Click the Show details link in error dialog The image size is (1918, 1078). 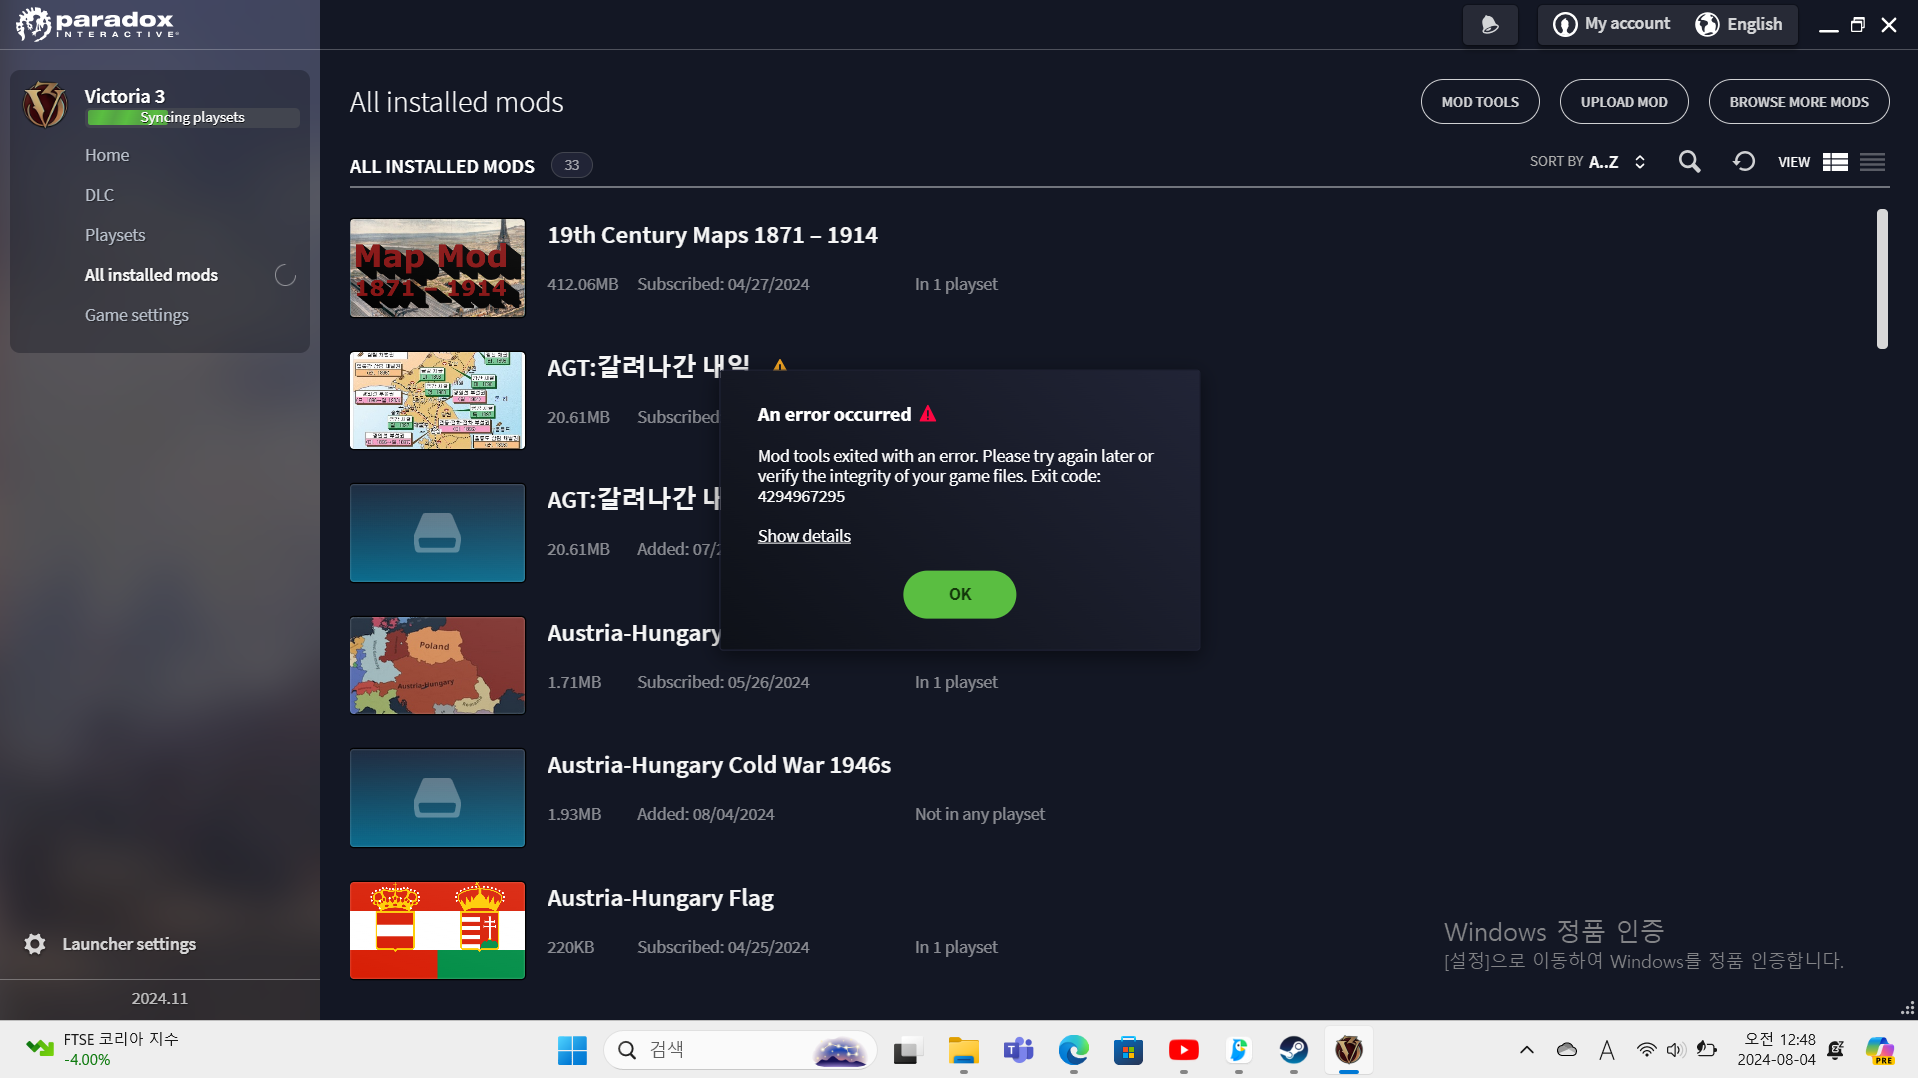[x=804, y=536]
